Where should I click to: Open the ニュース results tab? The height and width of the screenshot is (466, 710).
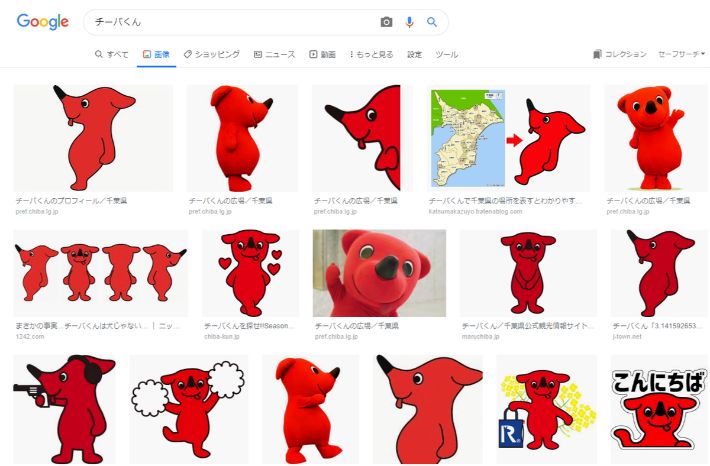pos(275,54)
